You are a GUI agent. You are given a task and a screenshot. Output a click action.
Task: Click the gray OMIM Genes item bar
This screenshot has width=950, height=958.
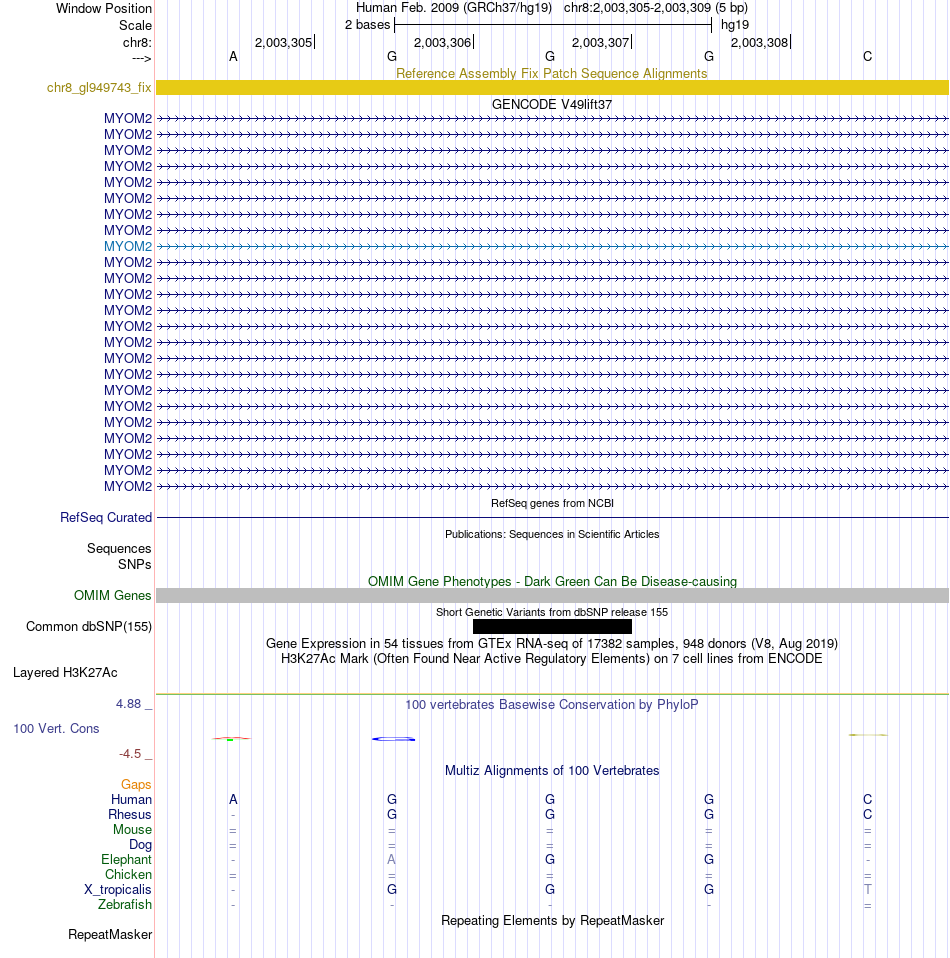[x=552, y=596]
